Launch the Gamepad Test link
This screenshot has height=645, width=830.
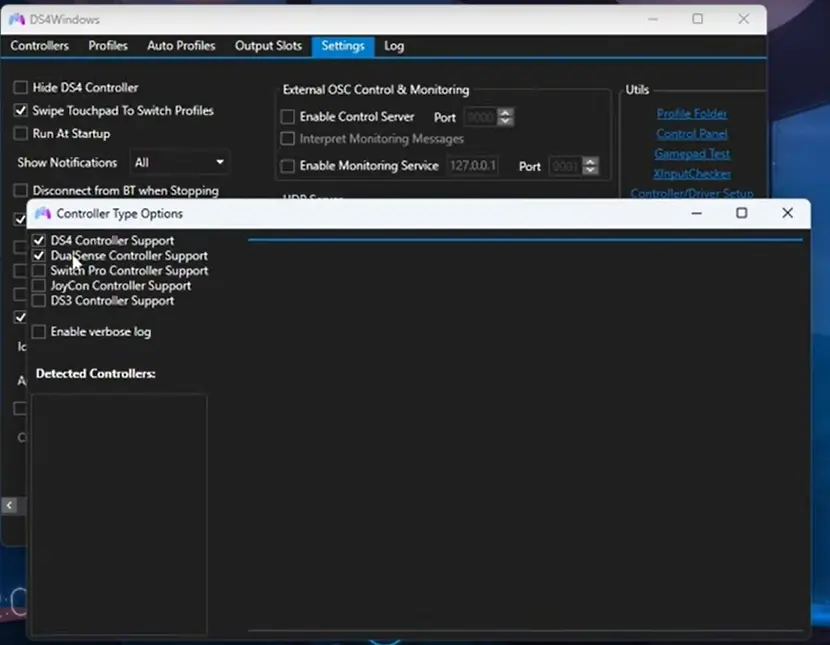point(692,154)
